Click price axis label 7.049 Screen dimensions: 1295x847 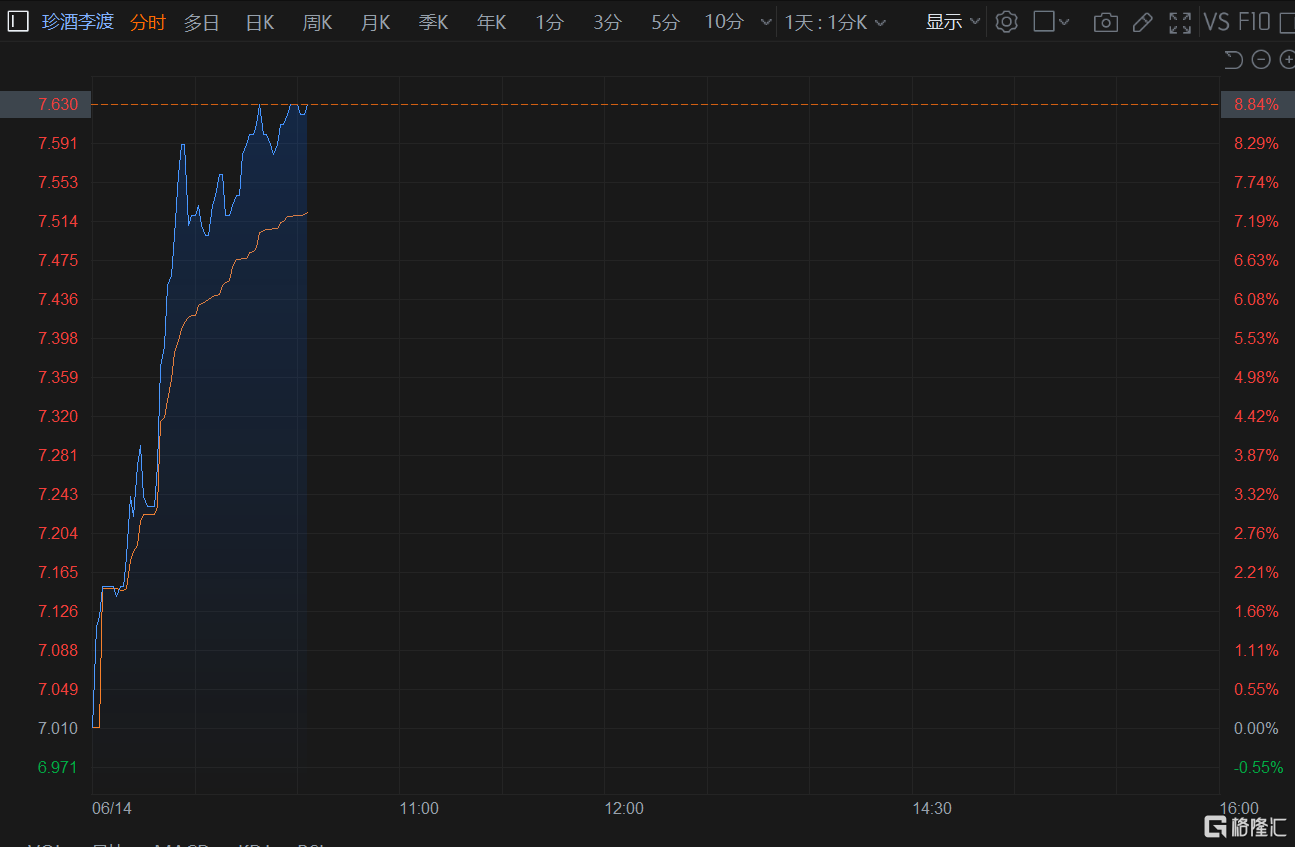tap(58, 689)
